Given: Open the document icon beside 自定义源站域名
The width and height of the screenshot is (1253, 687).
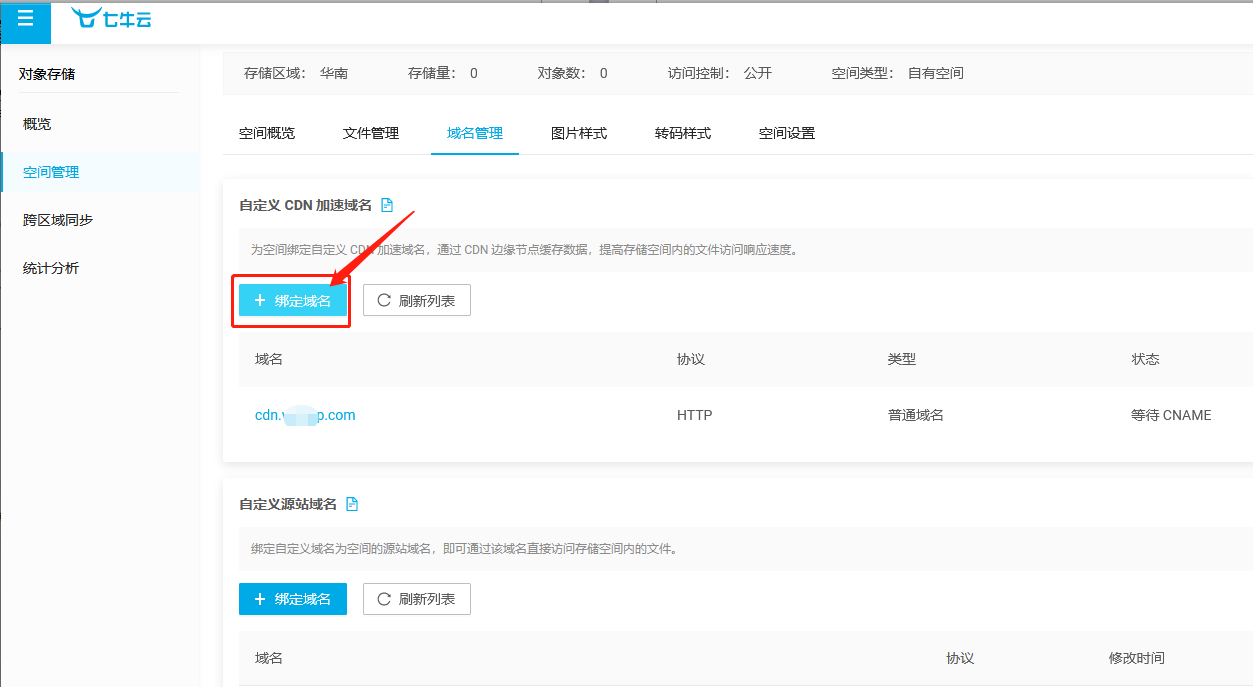Looking at the screenshot, I should tap(352, 505).
